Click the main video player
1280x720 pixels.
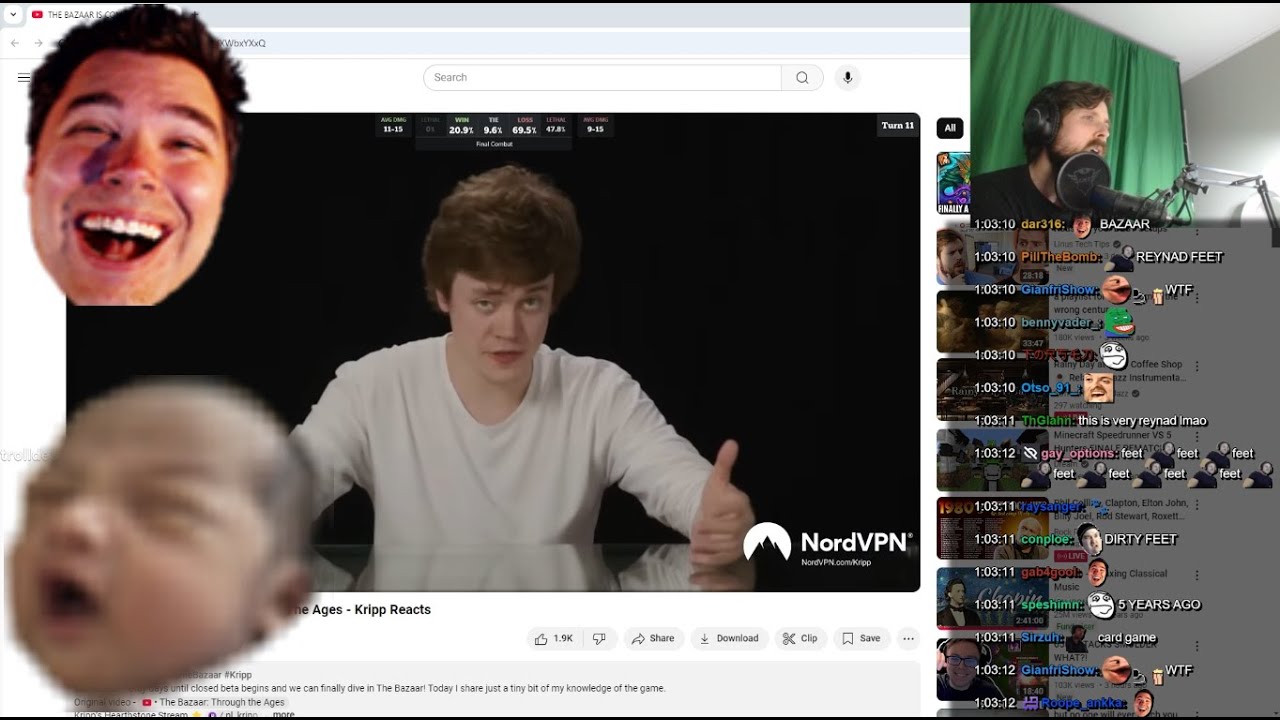pos(493,352)
